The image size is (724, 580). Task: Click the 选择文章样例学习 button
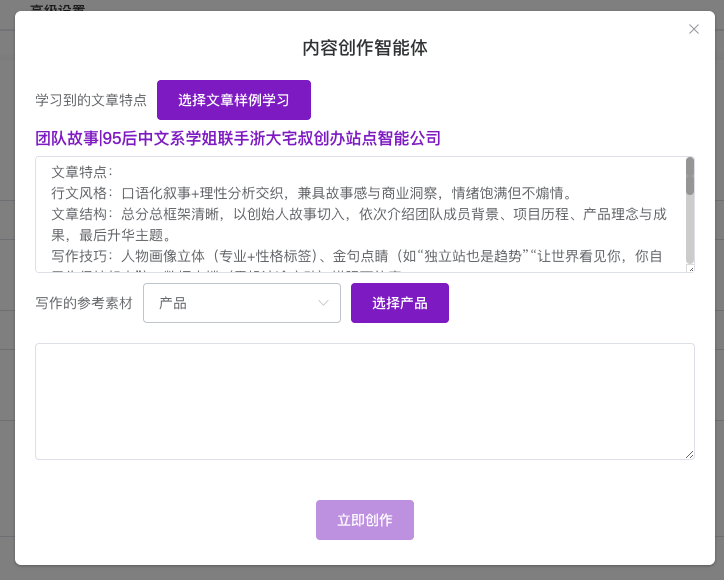coord(234,100)
